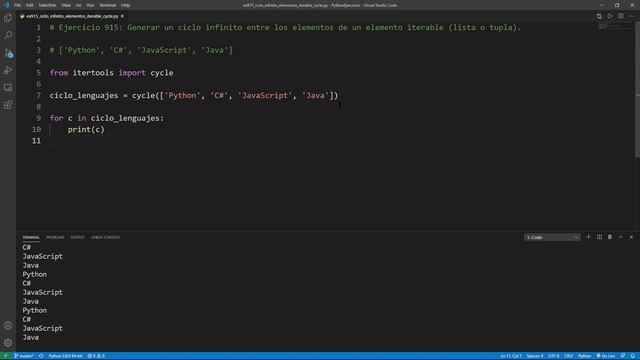Viewport: 640px width, 360px height.
Task: Click the Ln 11, Col 1 indicator
Action: coord(511,356)
